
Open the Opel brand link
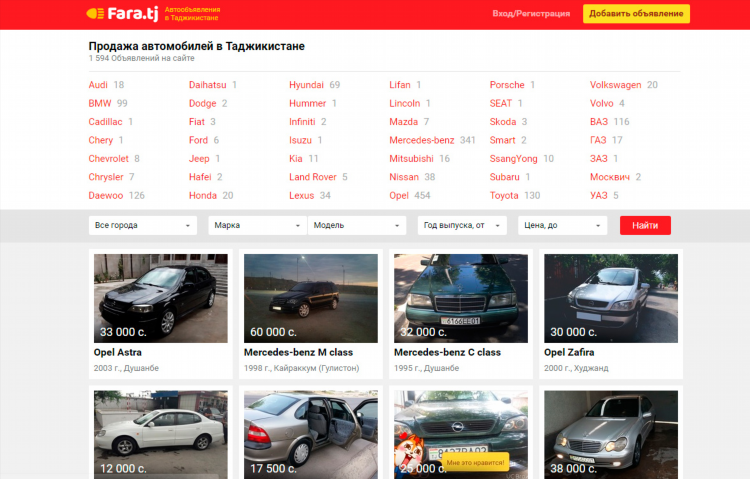click(399, 195)
